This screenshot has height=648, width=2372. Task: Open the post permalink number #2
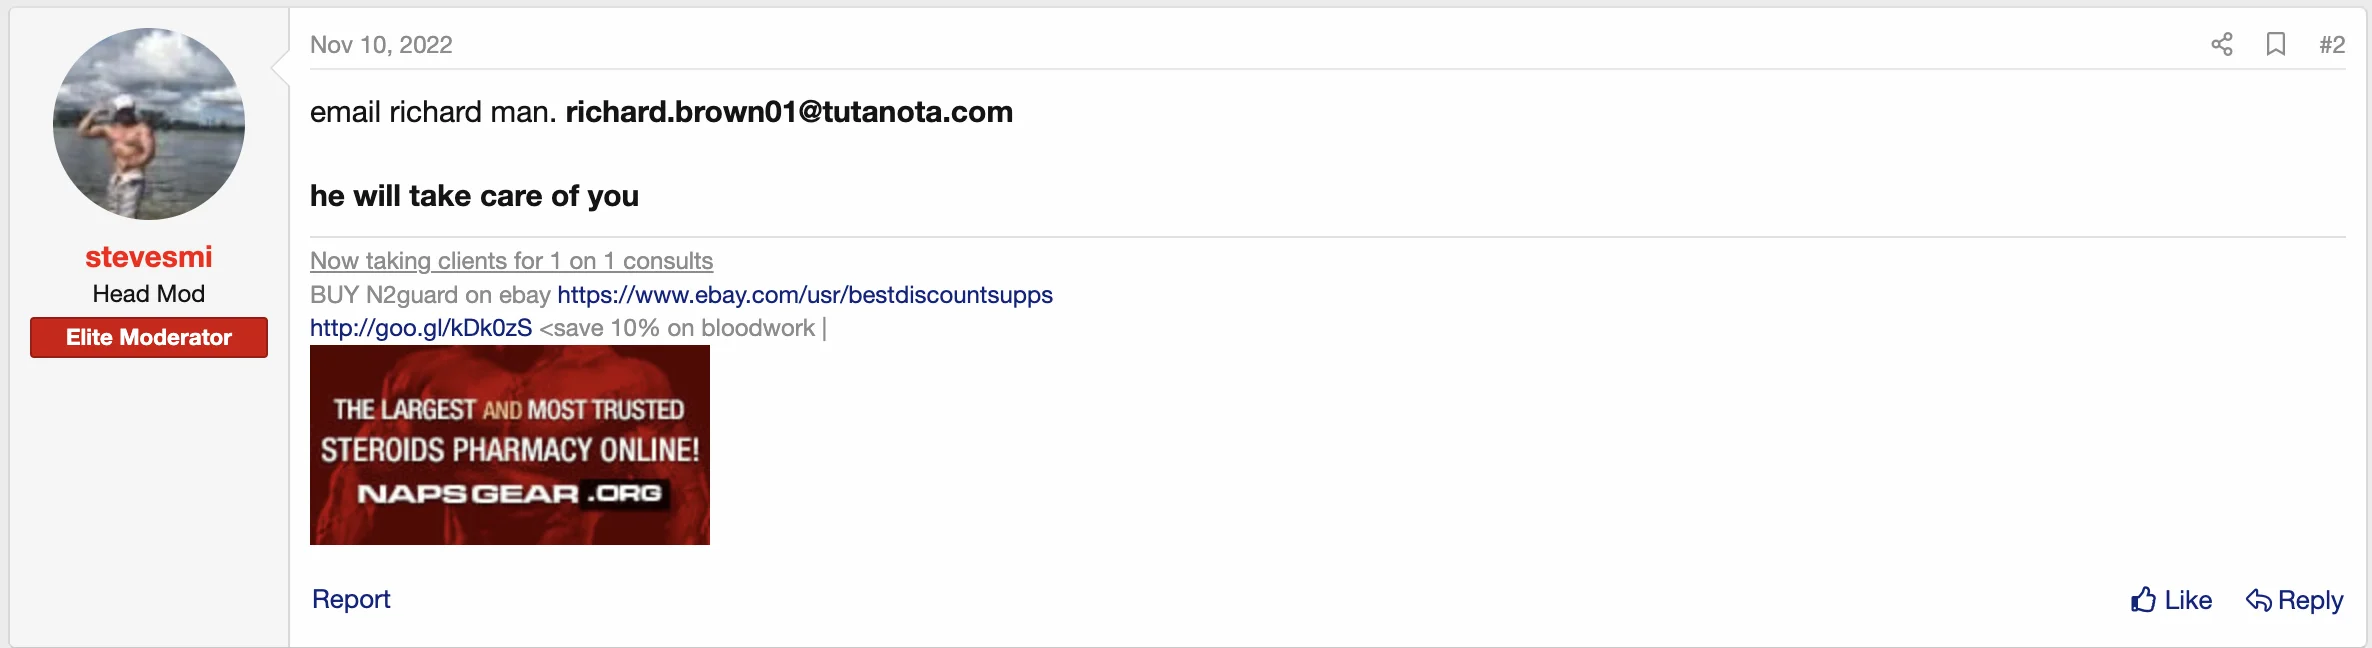[x=2332, y=45]
